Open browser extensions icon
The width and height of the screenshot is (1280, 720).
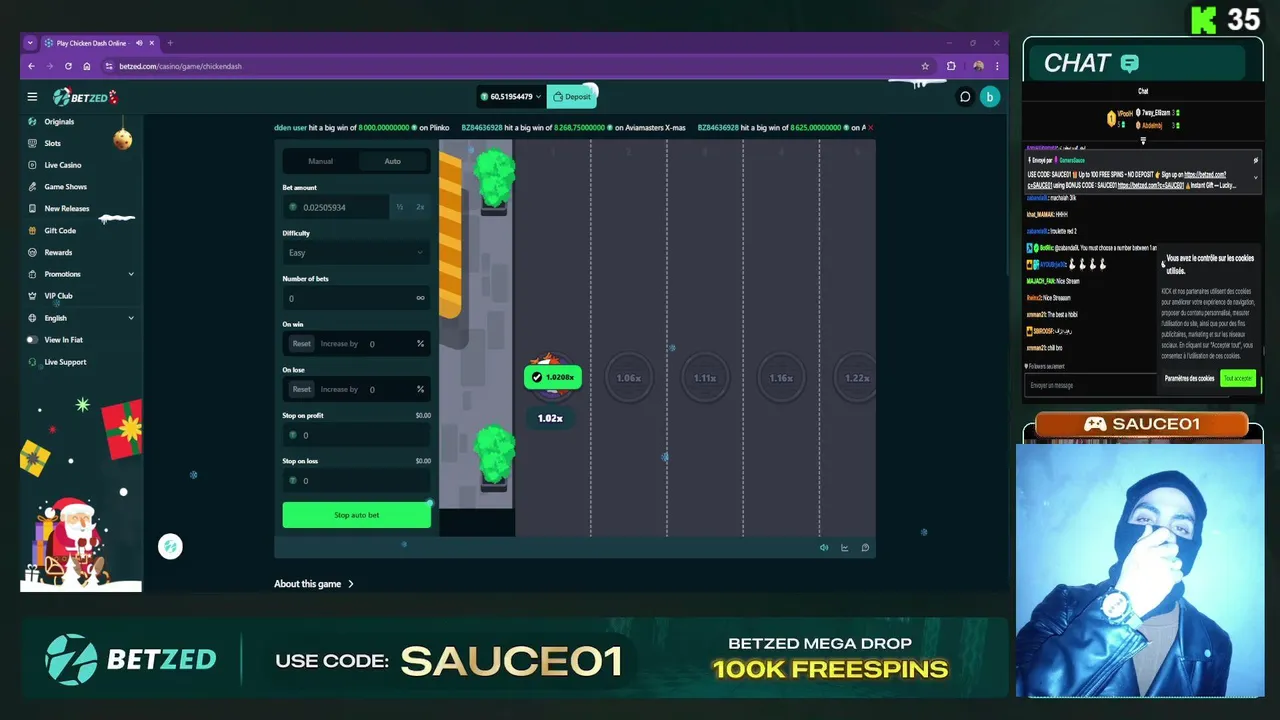951,66
